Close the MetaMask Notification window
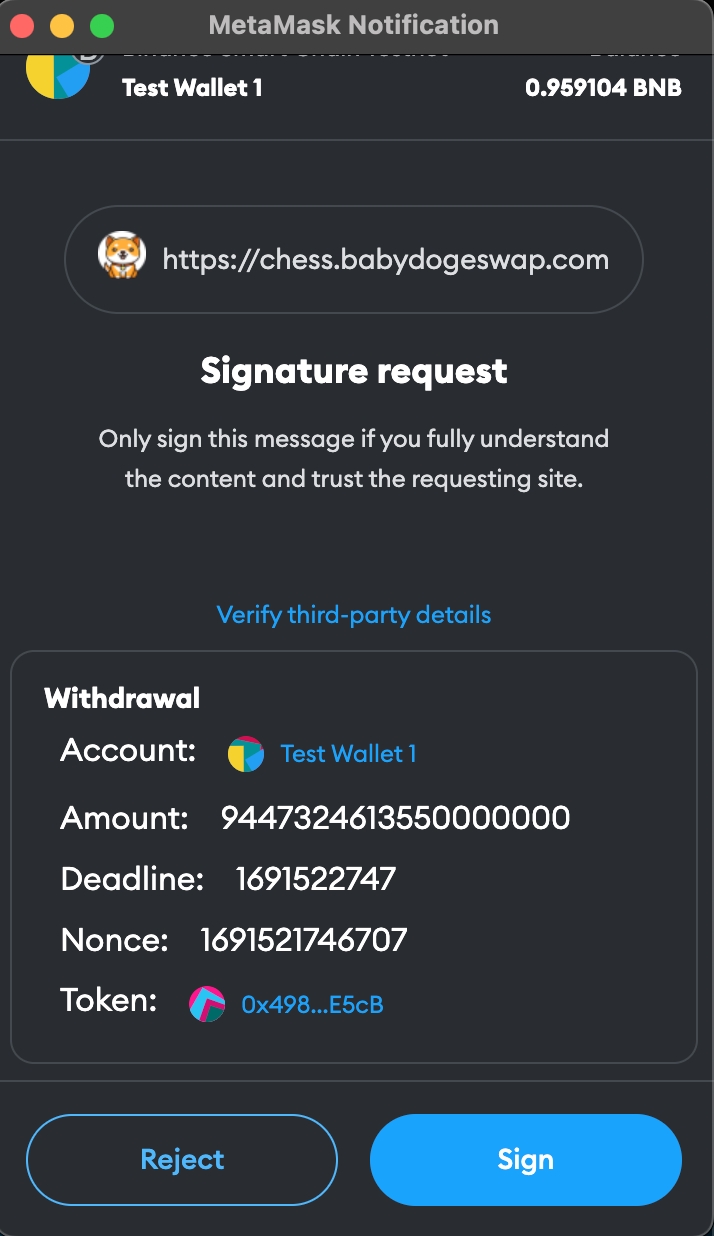 point(22,25)
